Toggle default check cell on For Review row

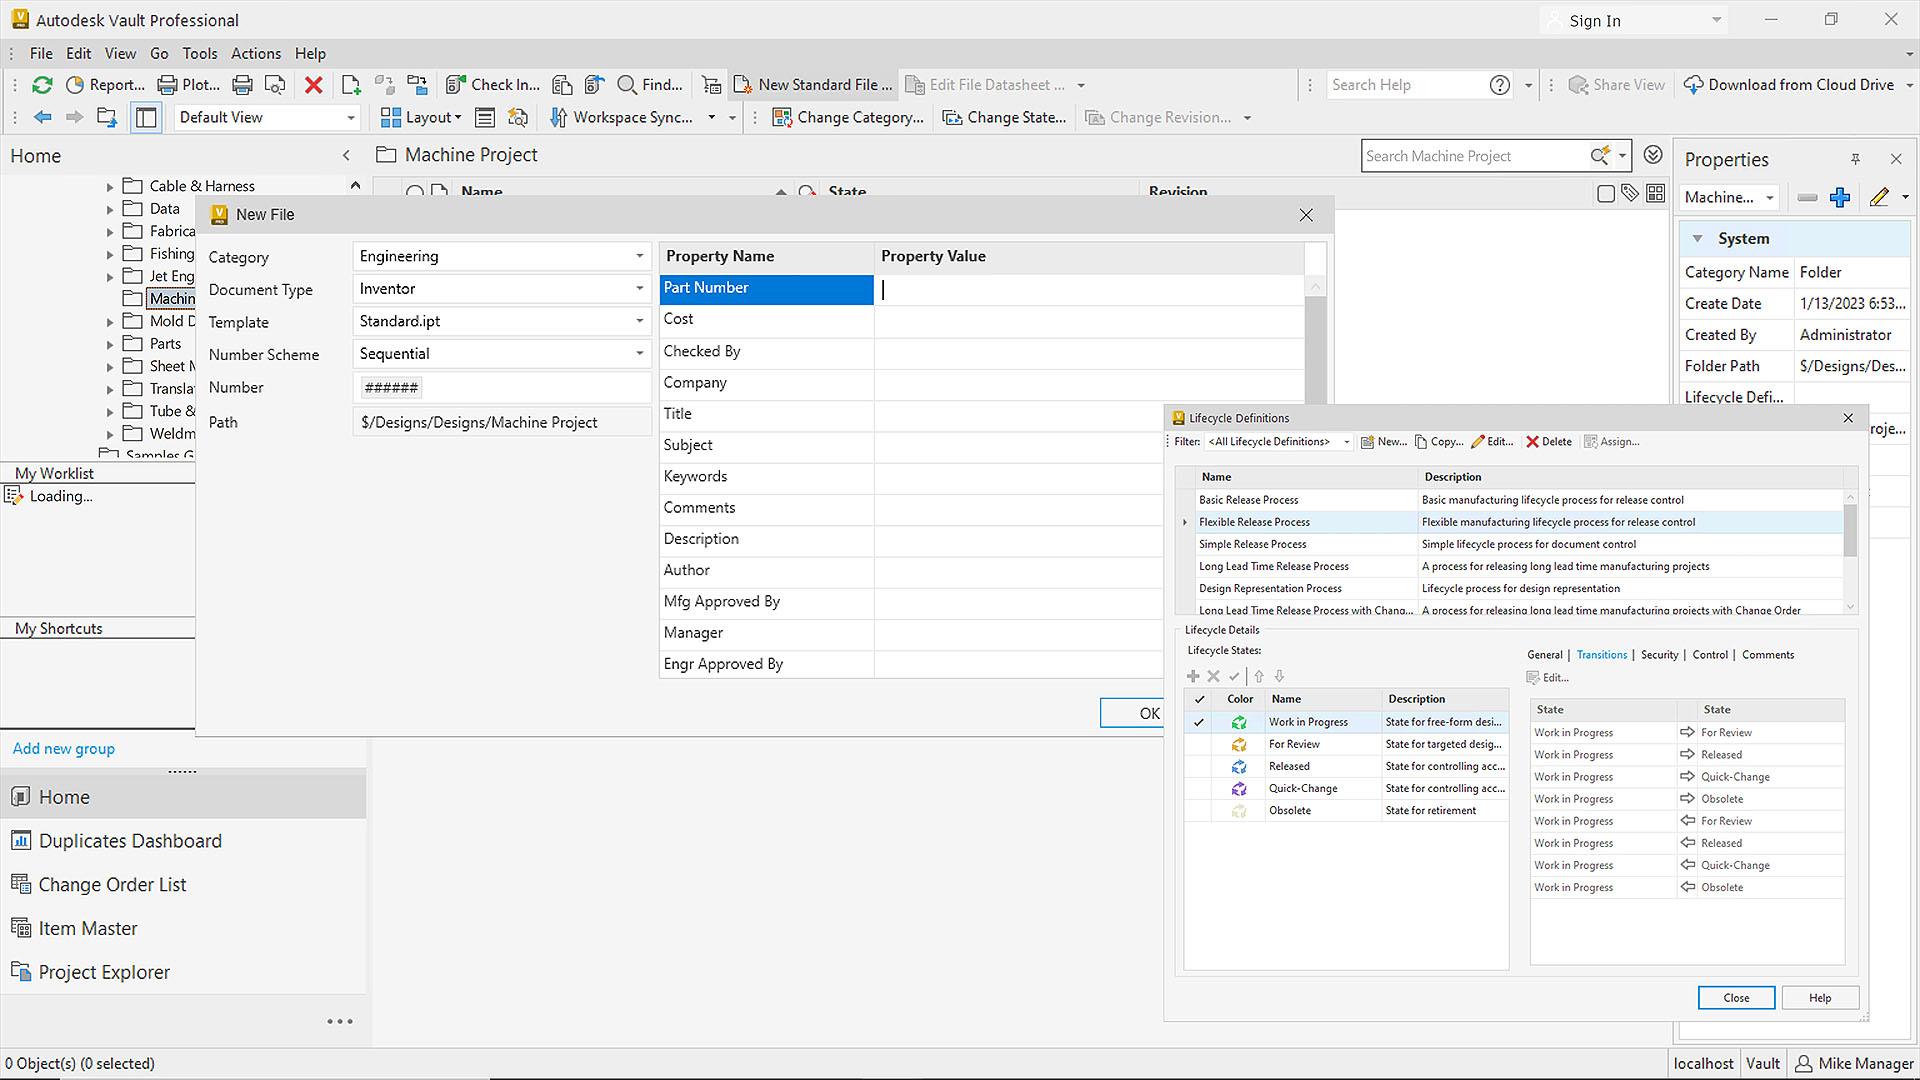point(1198,744)
